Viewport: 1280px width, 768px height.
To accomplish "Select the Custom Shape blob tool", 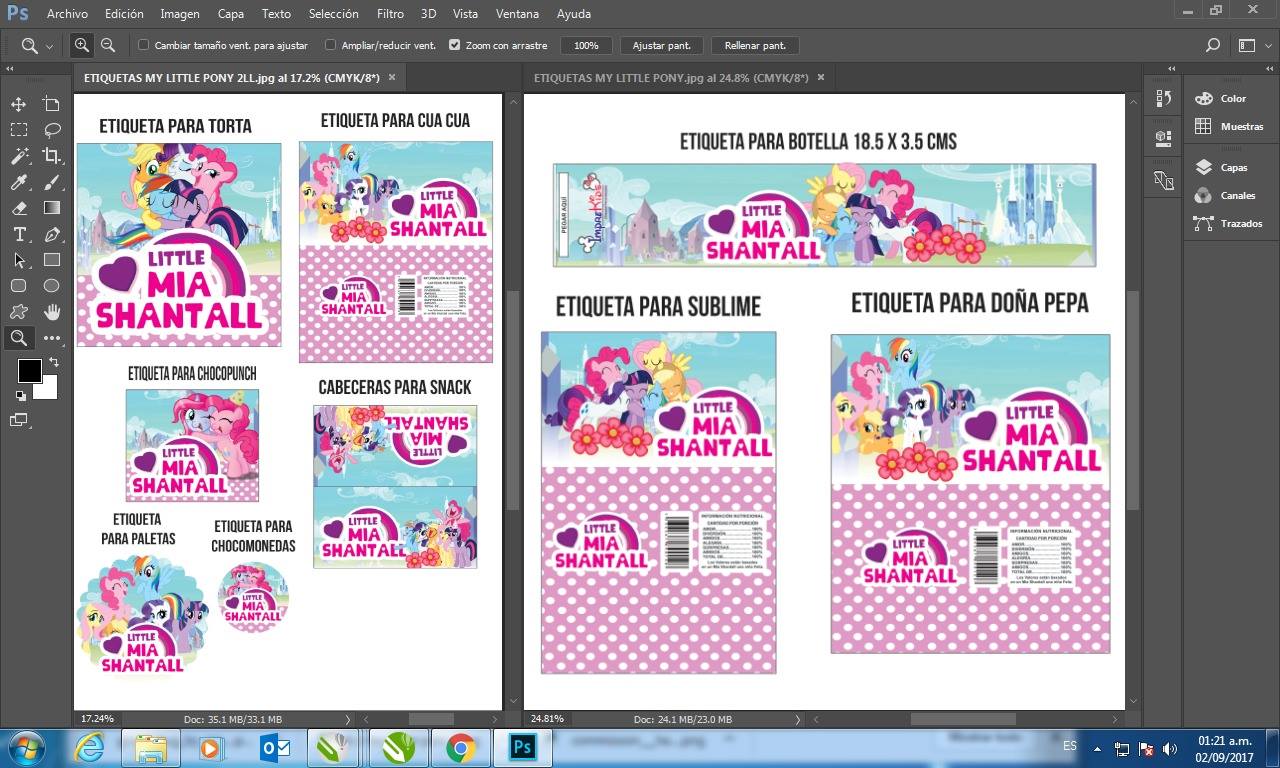I will tap(18, 312).
